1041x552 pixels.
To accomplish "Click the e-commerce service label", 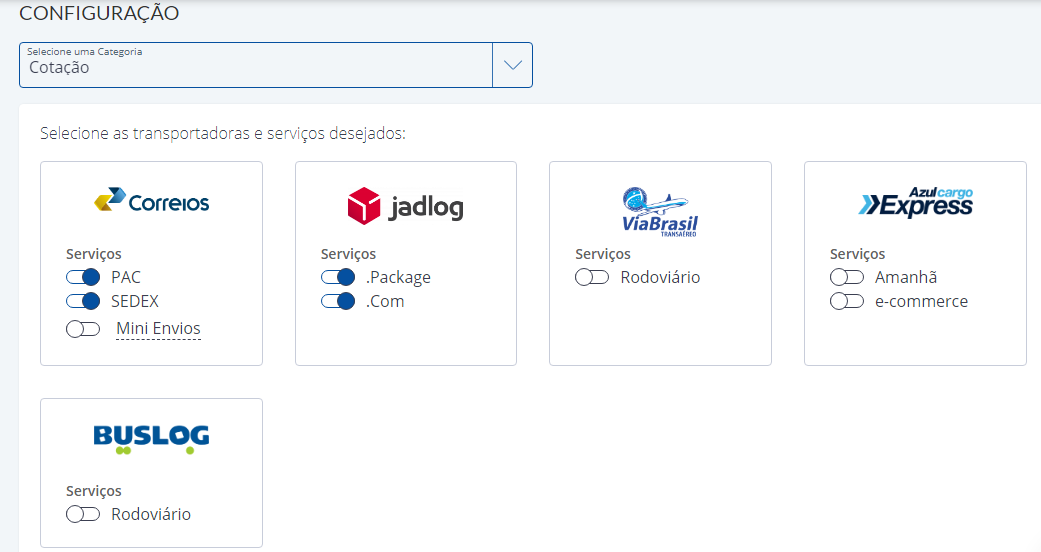I will click(x=921, y=302).
